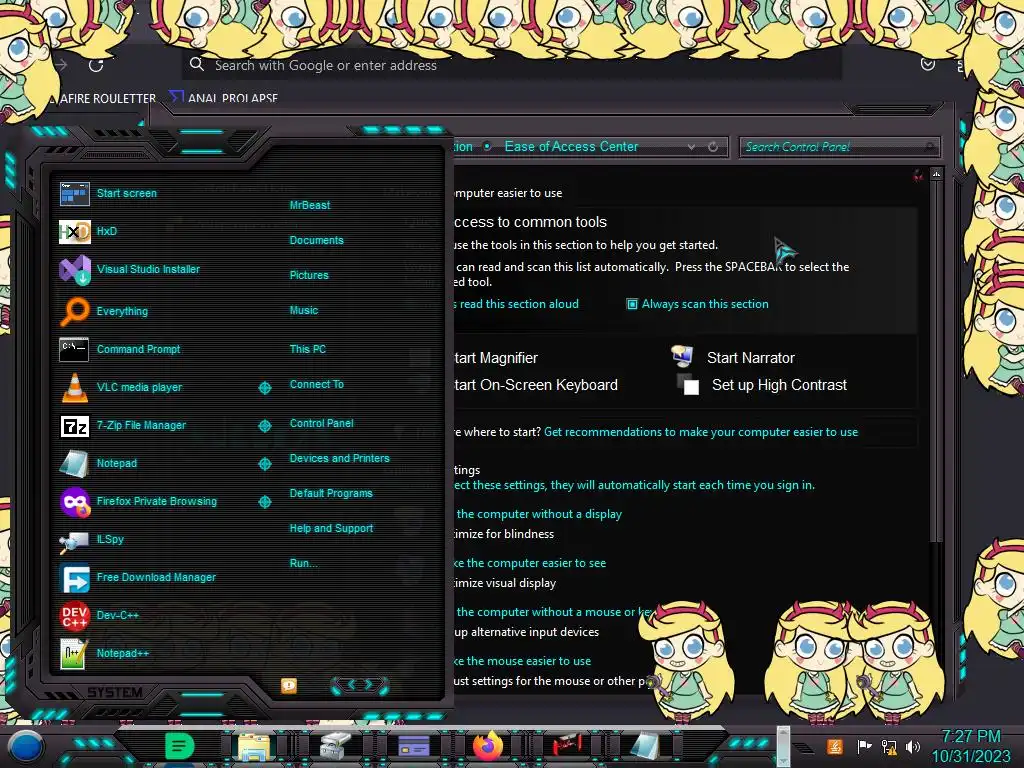Viewport: 1024px width, 768px height.
Task: Open the purple card app on taskbar
Action: [x=413, y=746]
